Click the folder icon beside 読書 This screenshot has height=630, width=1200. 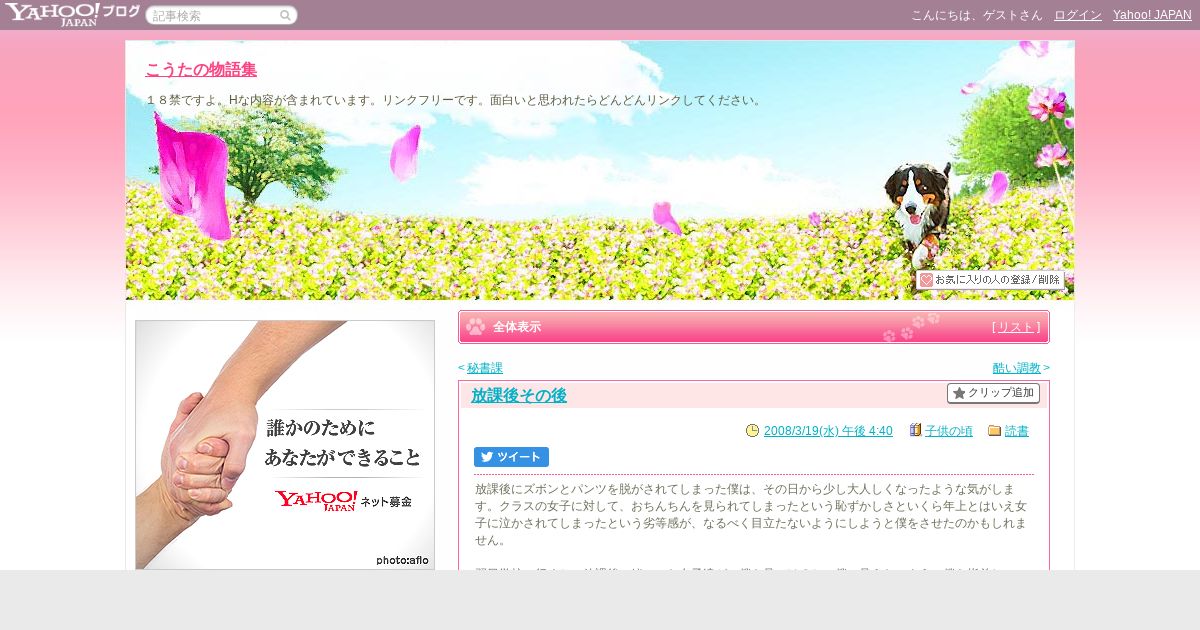pyautogui.click(x=995, y=431)
